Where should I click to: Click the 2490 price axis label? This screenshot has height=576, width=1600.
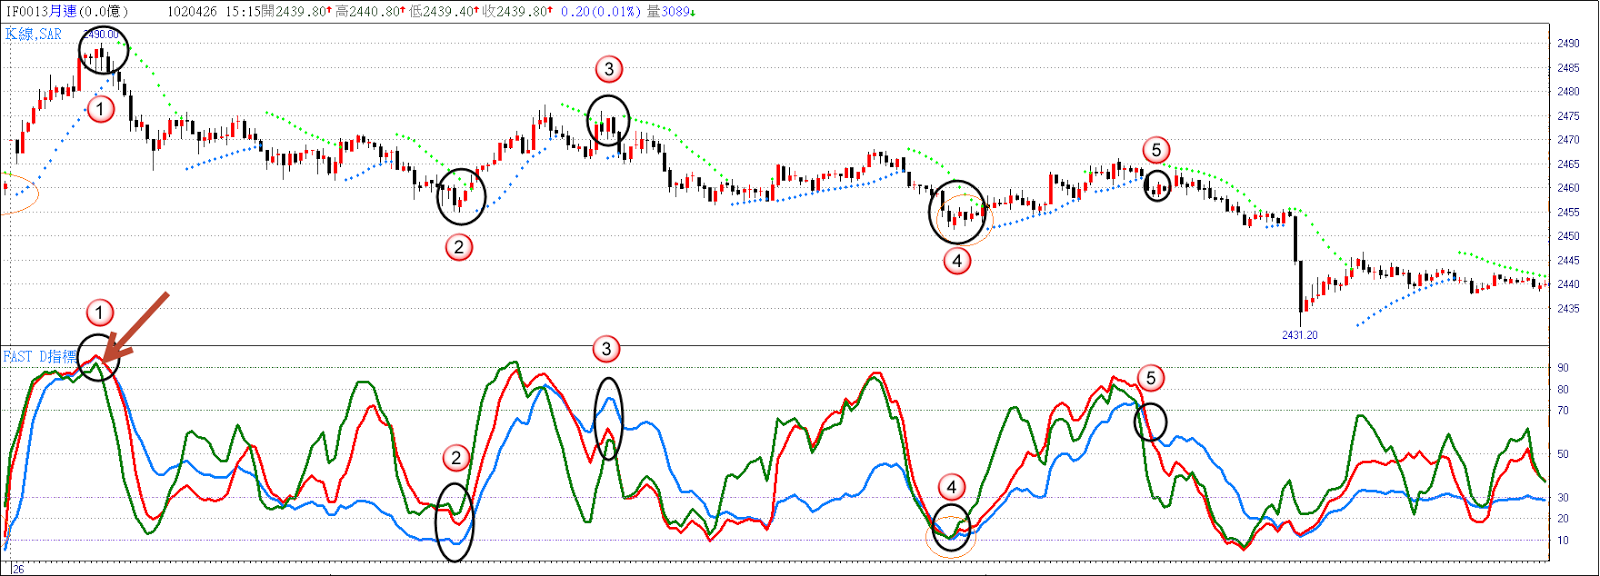pyautogui.click(x=1568, y=43)
